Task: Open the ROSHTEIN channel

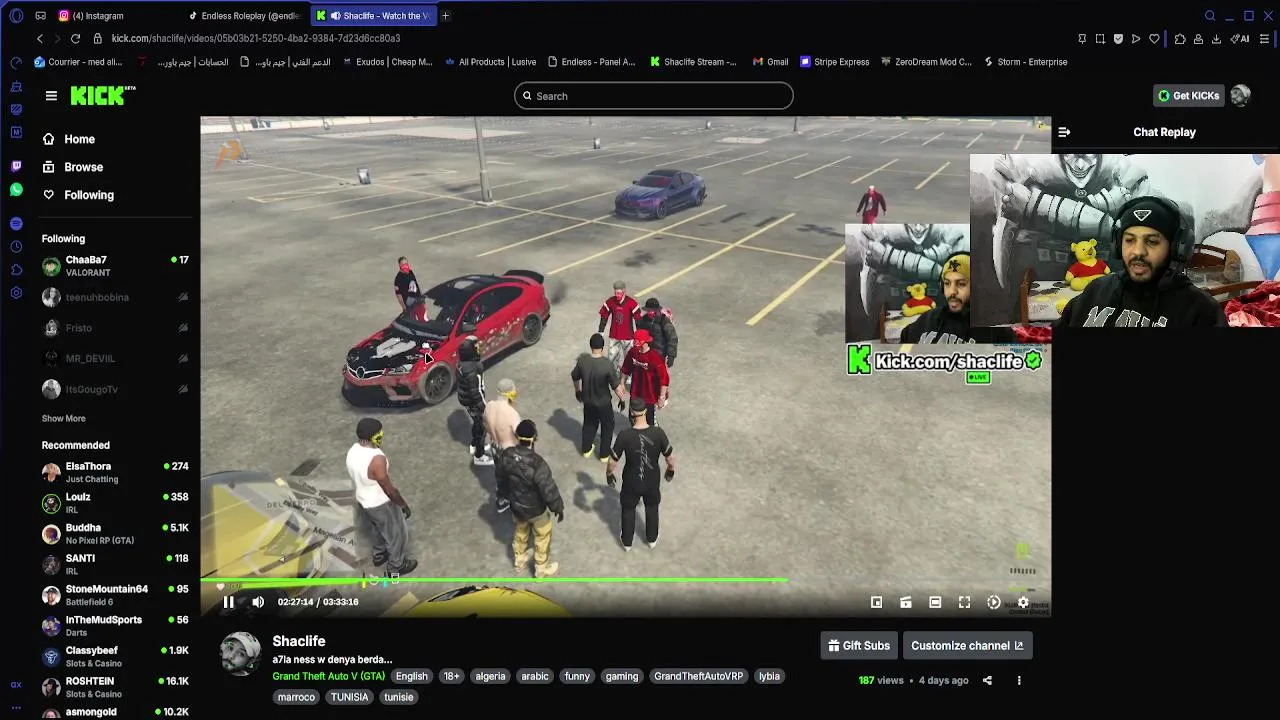Action: tap(115, 687)
